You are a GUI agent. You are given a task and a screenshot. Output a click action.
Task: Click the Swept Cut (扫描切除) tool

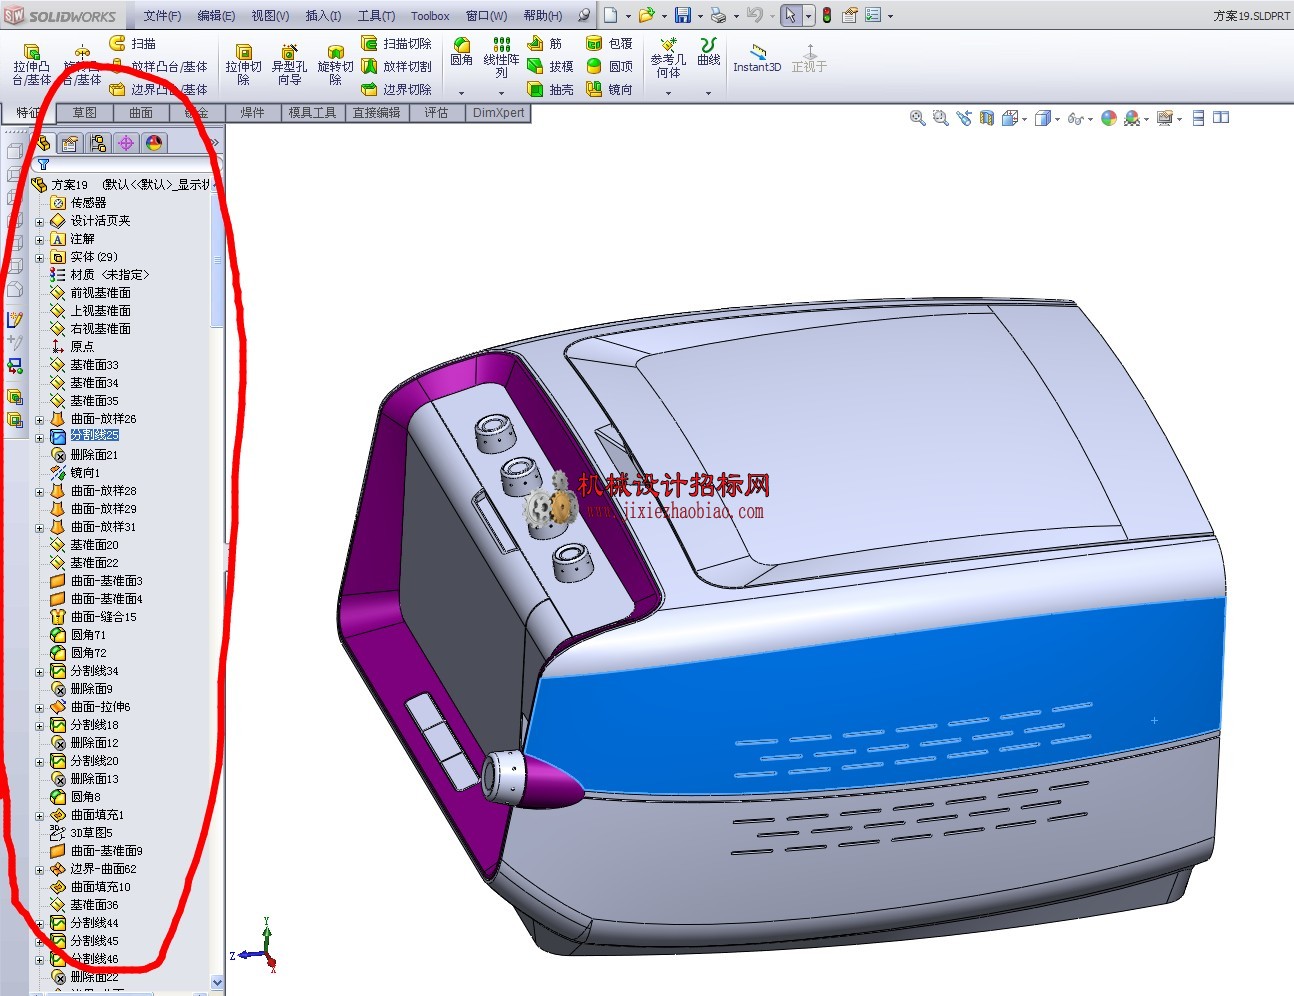click(396, 43)
